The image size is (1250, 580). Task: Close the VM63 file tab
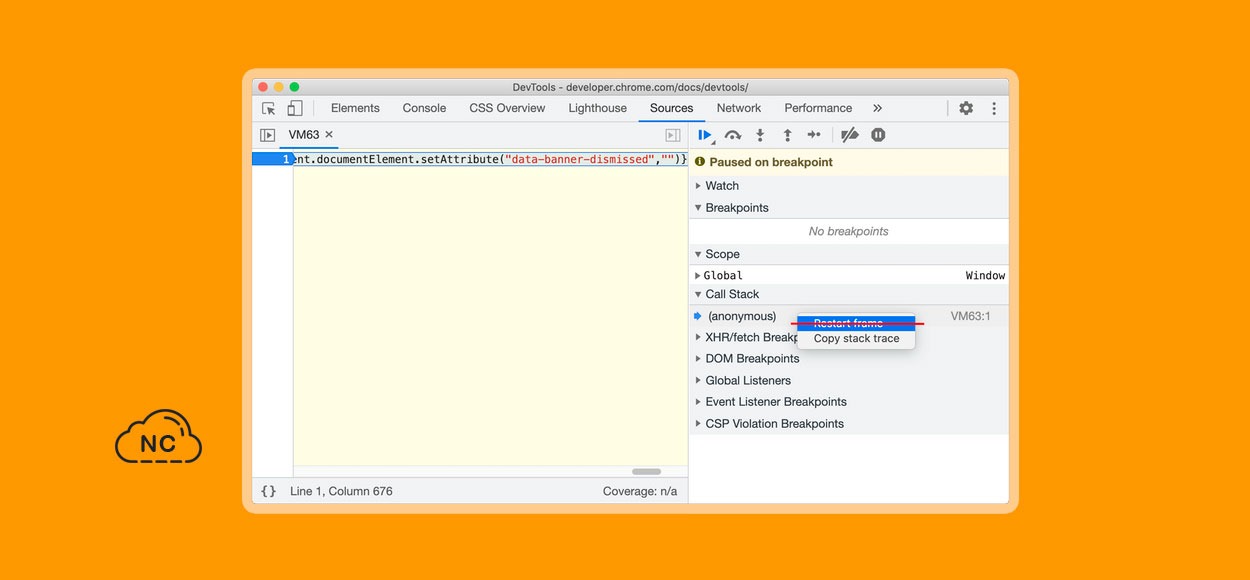point(329,134)
